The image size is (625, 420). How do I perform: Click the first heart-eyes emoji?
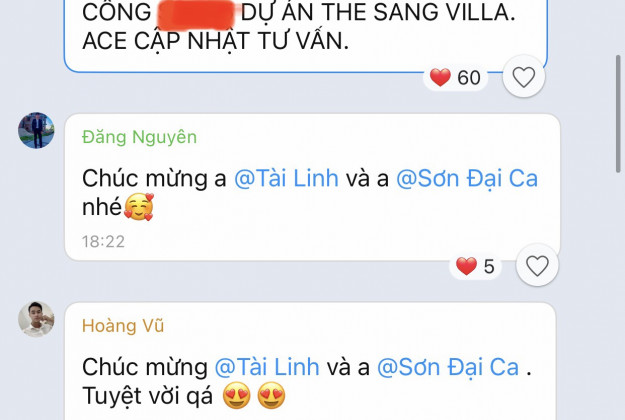237,396
